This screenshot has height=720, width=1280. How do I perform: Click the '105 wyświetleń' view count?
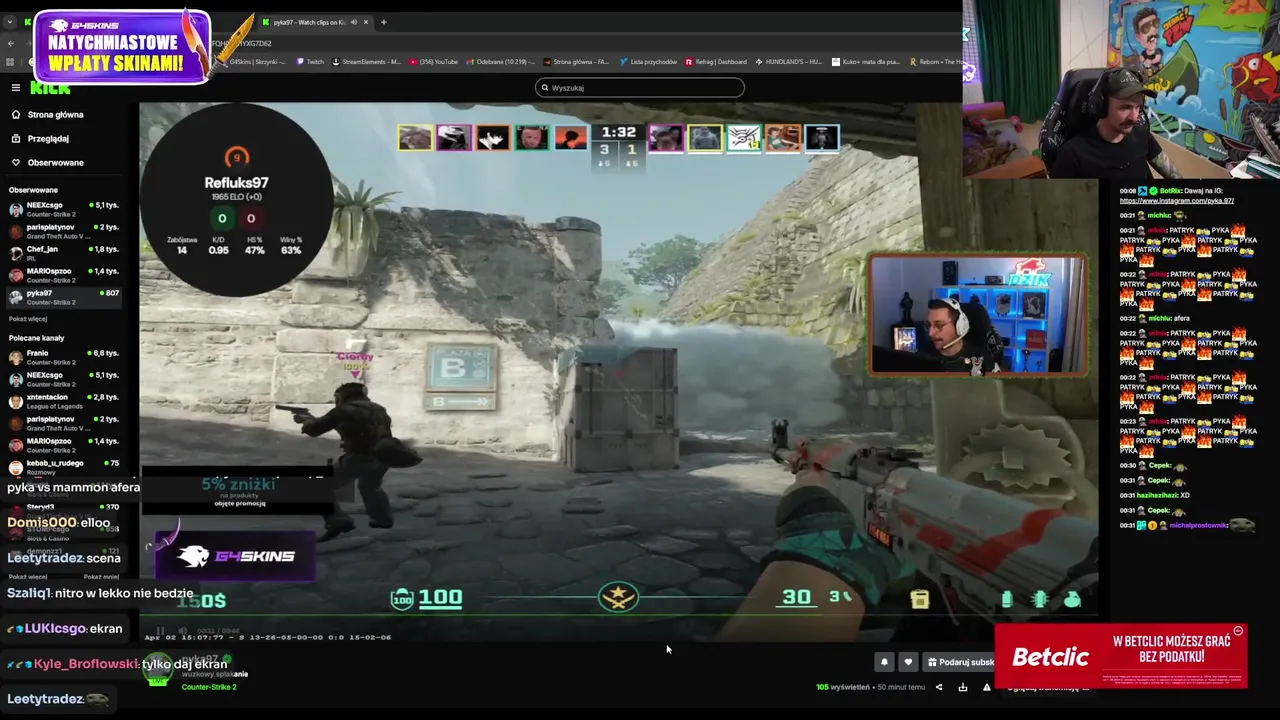[x=843, y=687]
